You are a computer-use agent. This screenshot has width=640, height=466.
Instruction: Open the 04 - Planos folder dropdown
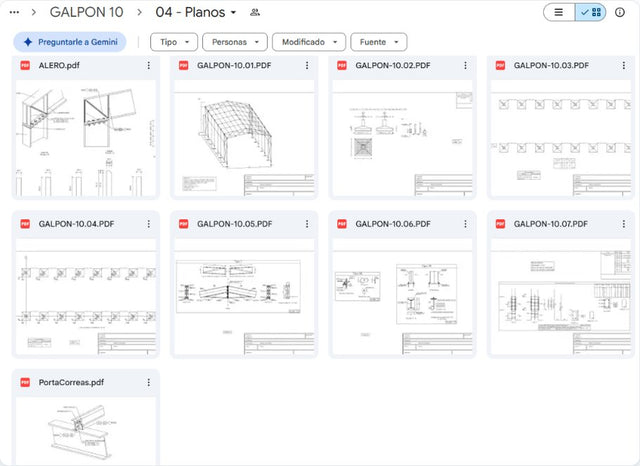click(x=196, y=12)
